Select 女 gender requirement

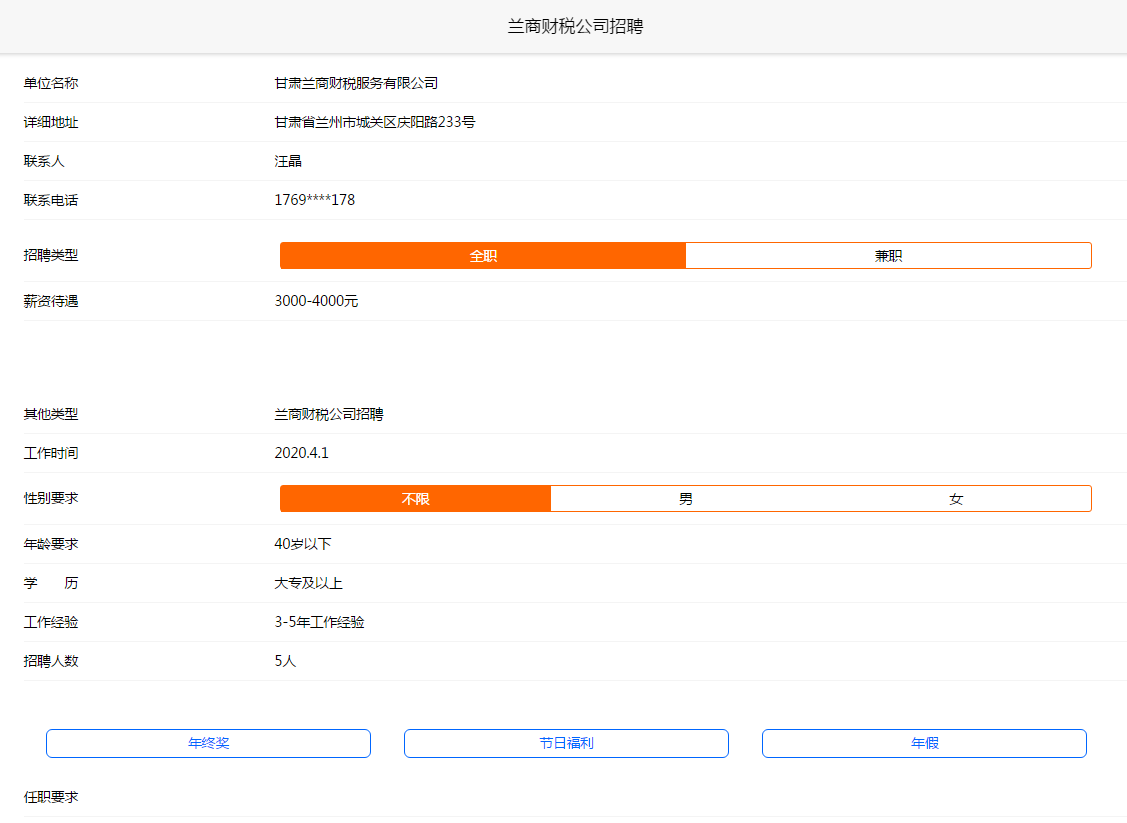956,499
